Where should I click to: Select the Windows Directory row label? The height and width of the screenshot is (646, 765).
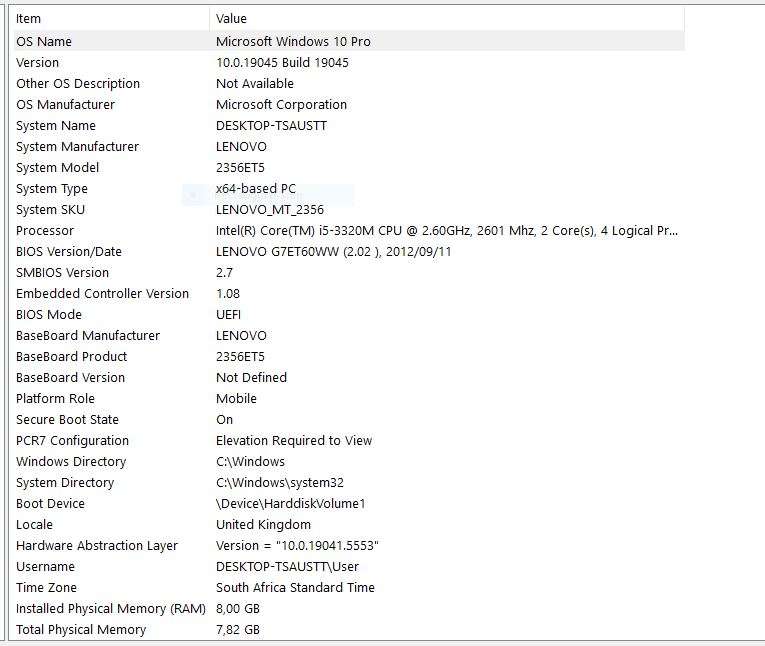[71, 461]
